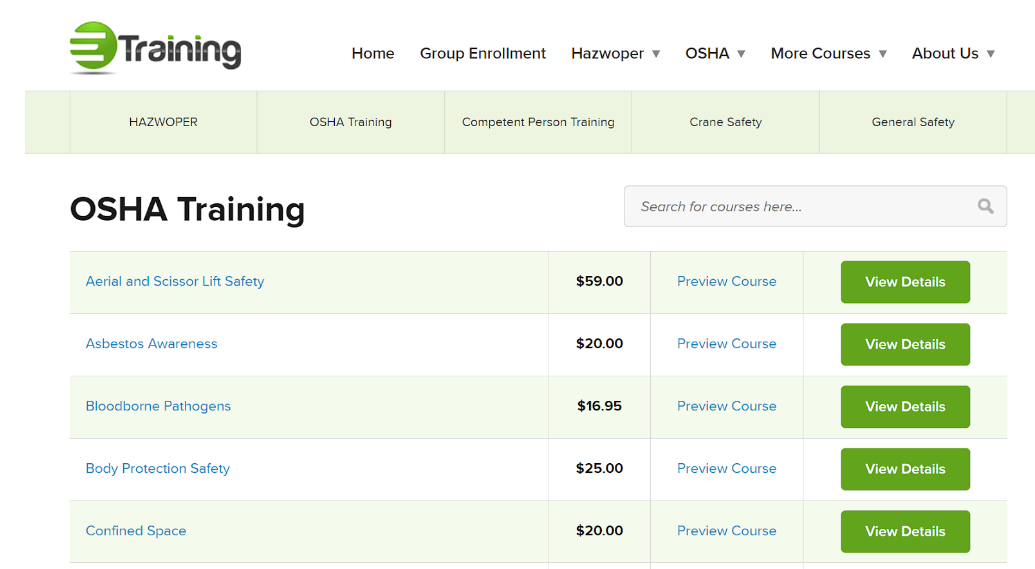Open the Body Protection Safety link
Screen dimensions: 1035x569
[x=158, y=468]
